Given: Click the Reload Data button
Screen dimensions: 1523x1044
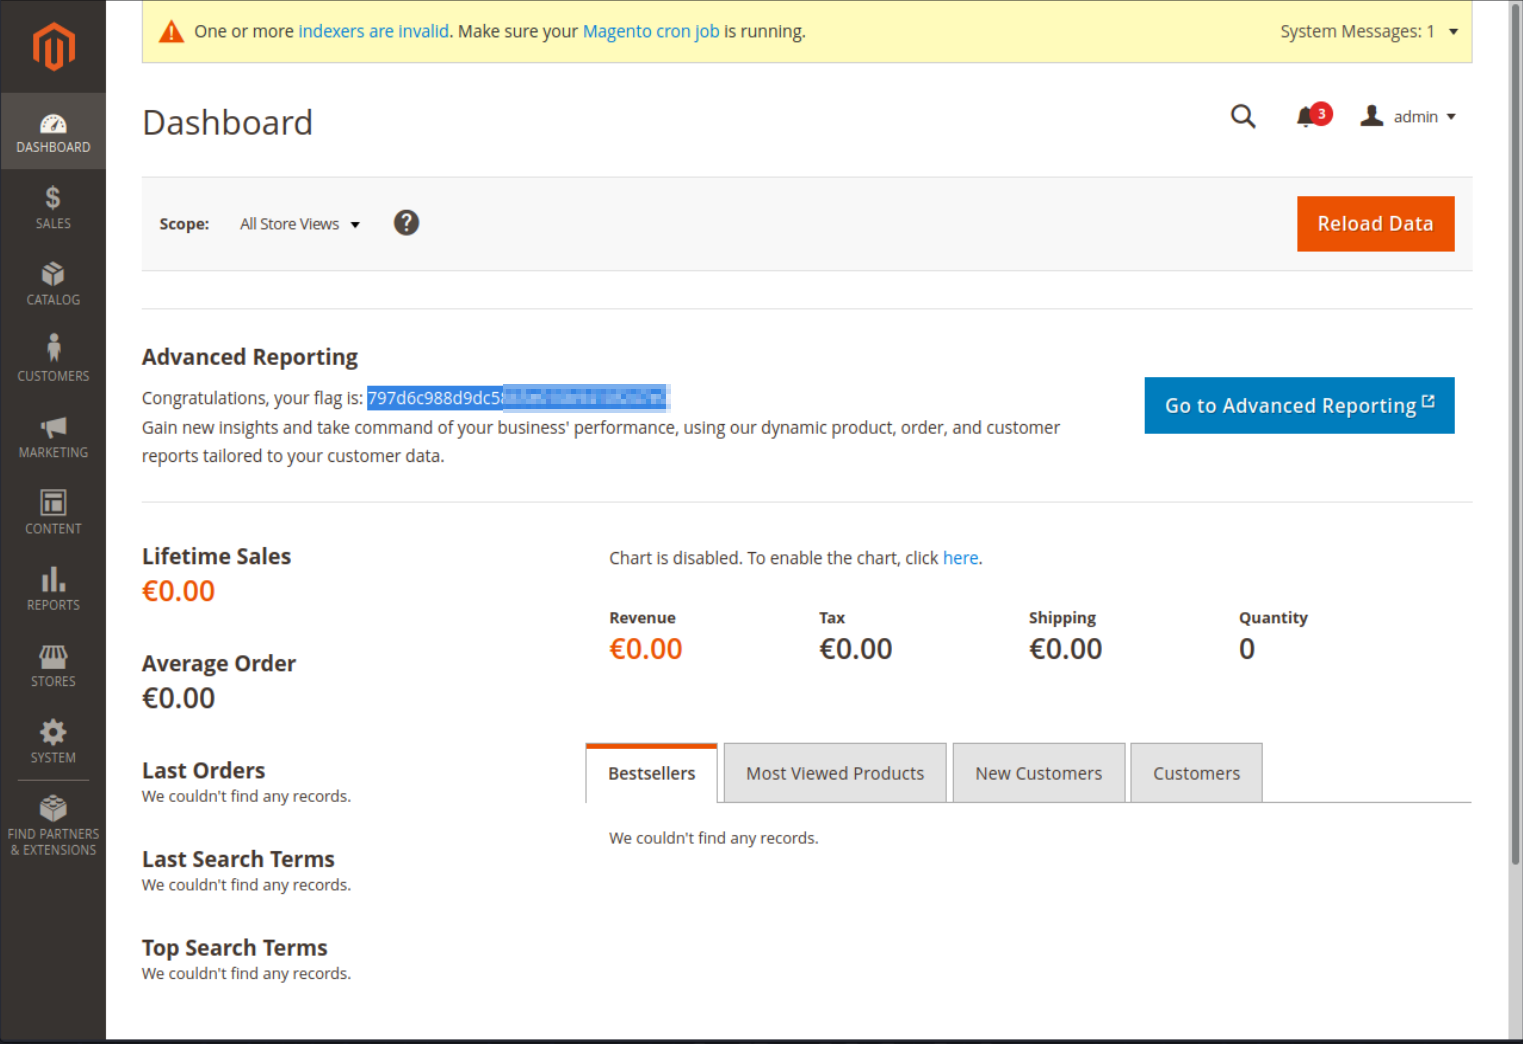Looking at the screenshot, I should click(1375, 224).
